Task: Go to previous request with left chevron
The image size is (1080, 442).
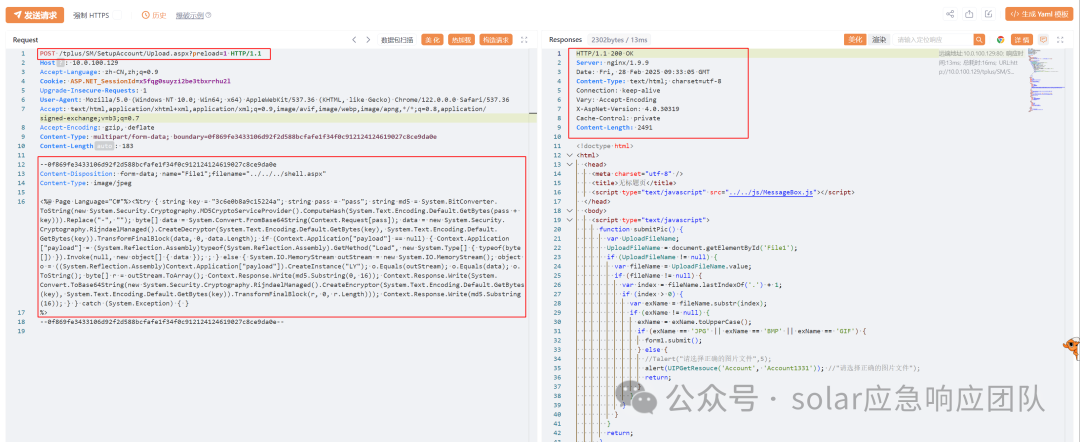Action: pyautogui.click(x=354, y=40)
